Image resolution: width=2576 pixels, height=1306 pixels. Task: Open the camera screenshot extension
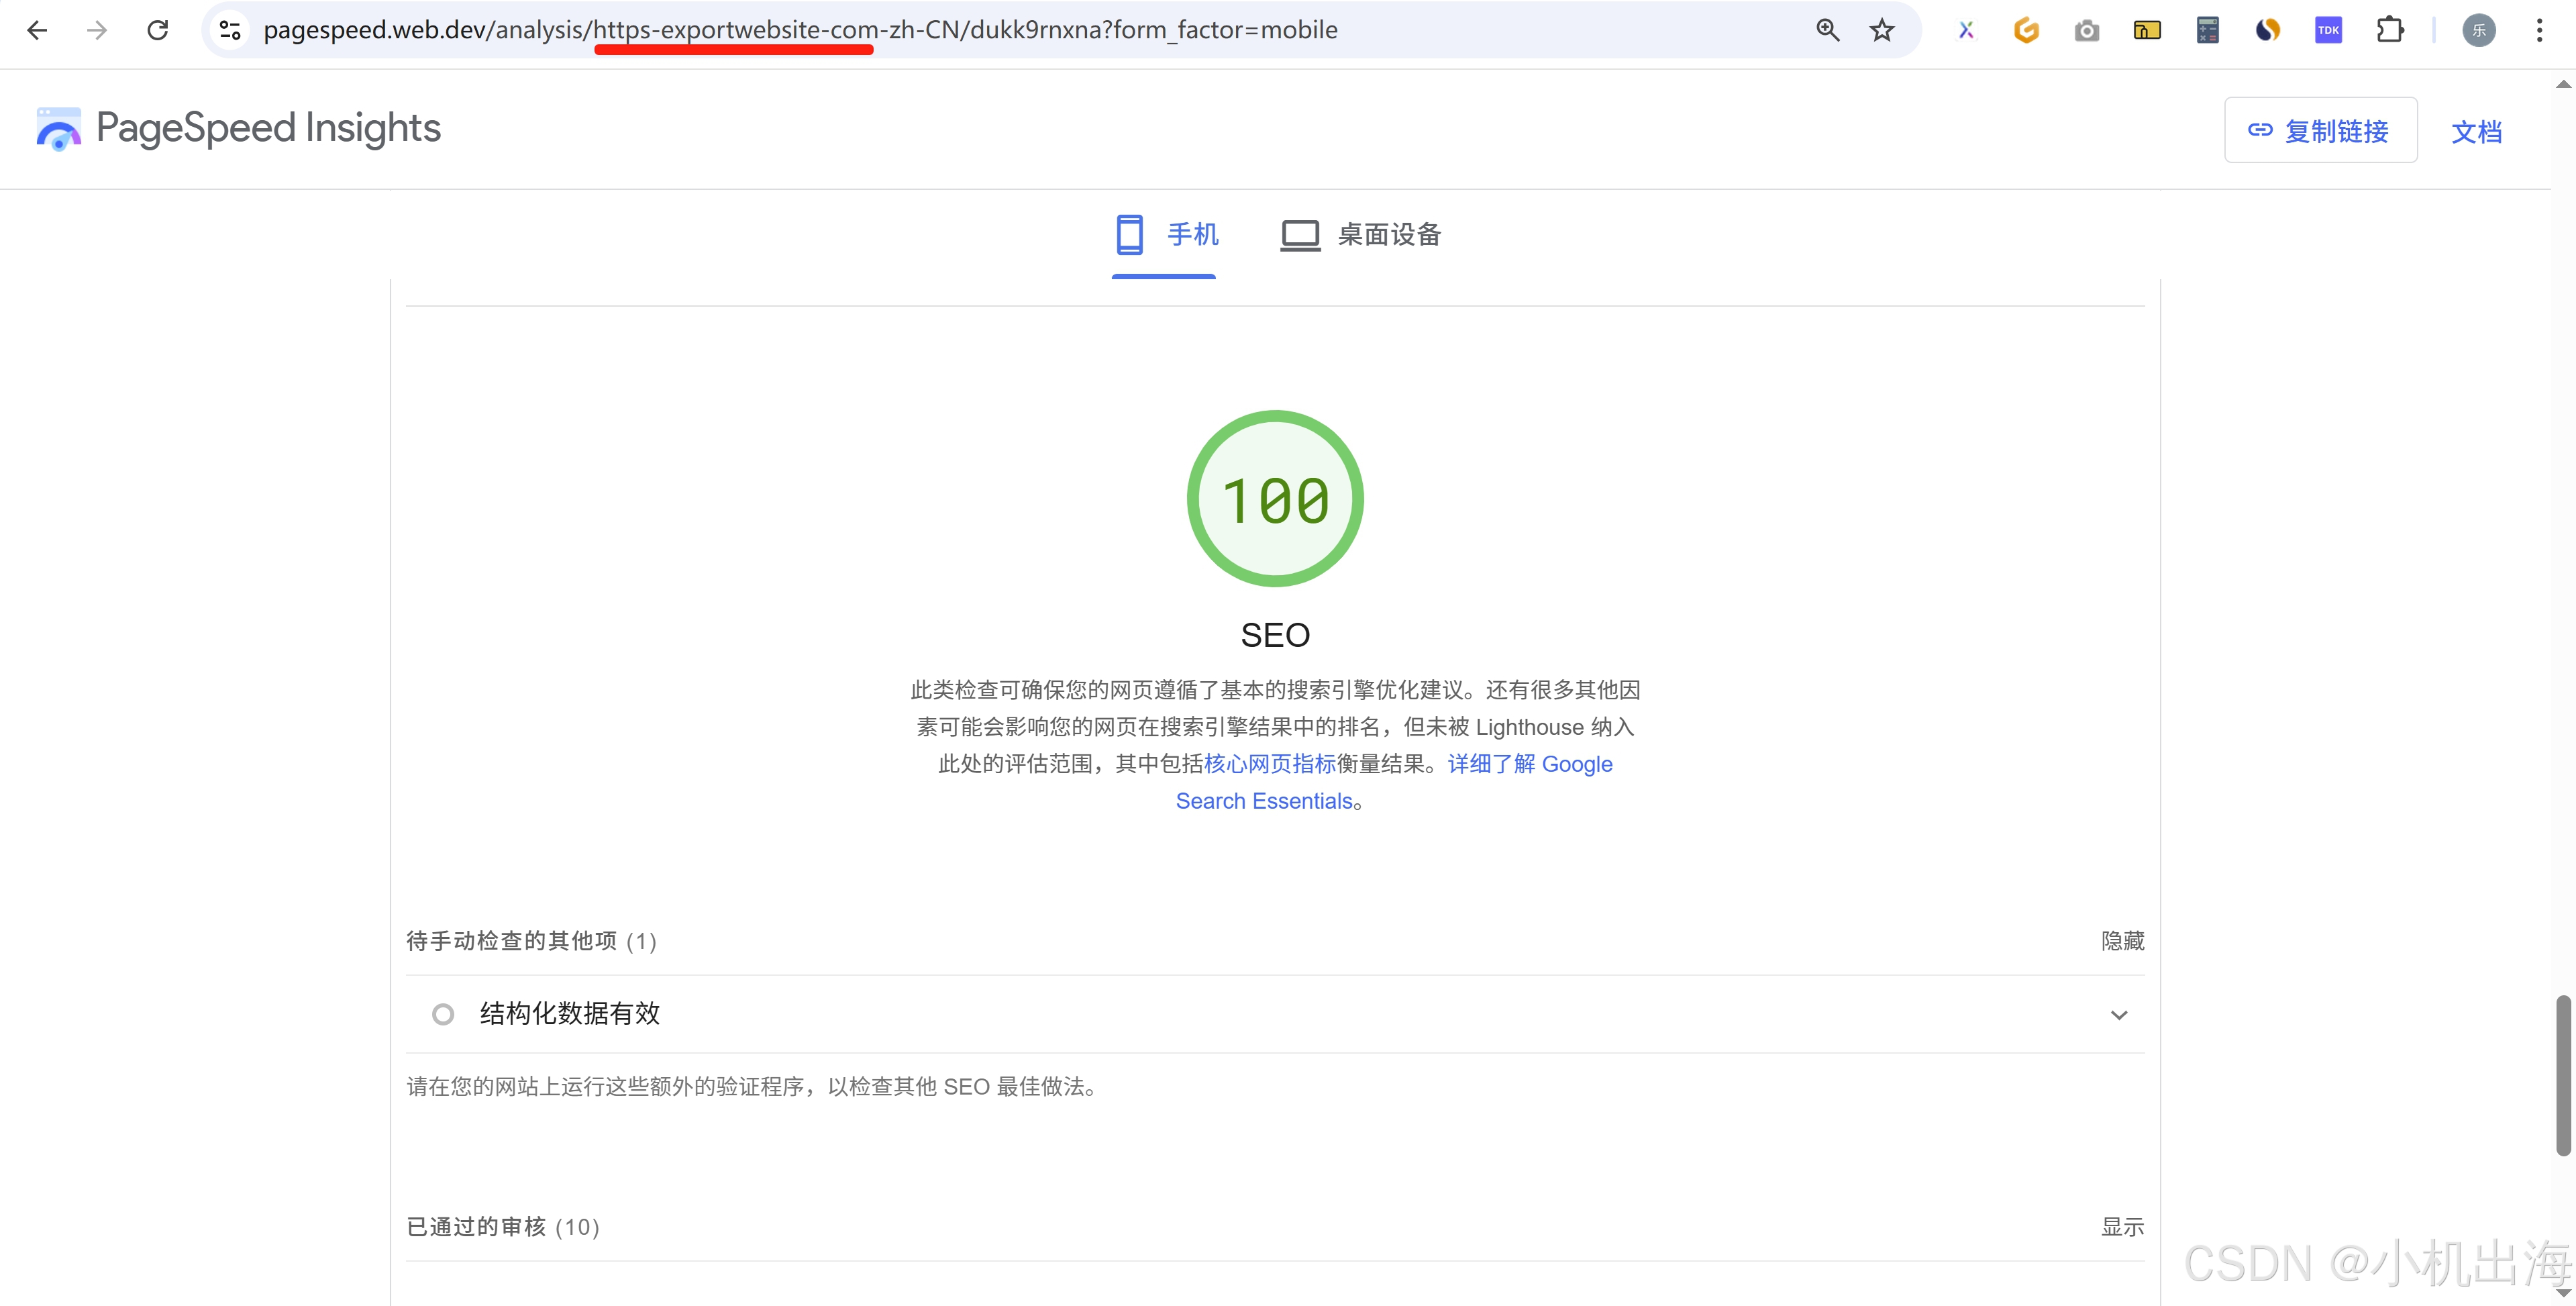(x=2086, y=31)
